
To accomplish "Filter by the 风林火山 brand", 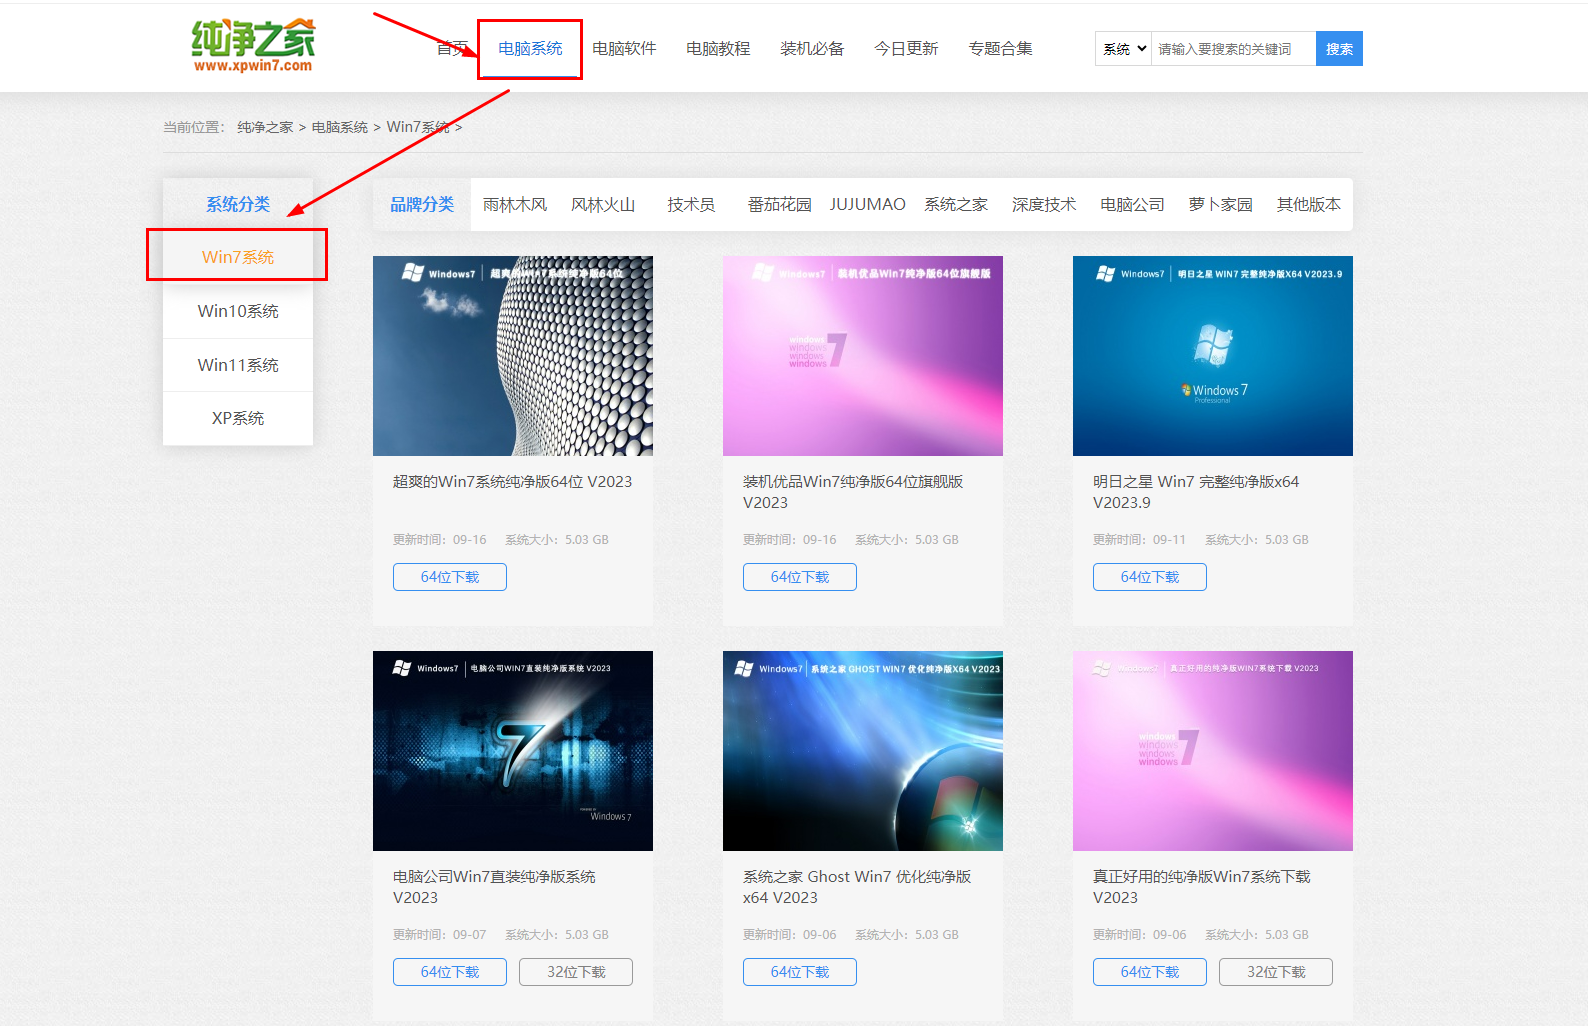I will (x=603, y=204).
